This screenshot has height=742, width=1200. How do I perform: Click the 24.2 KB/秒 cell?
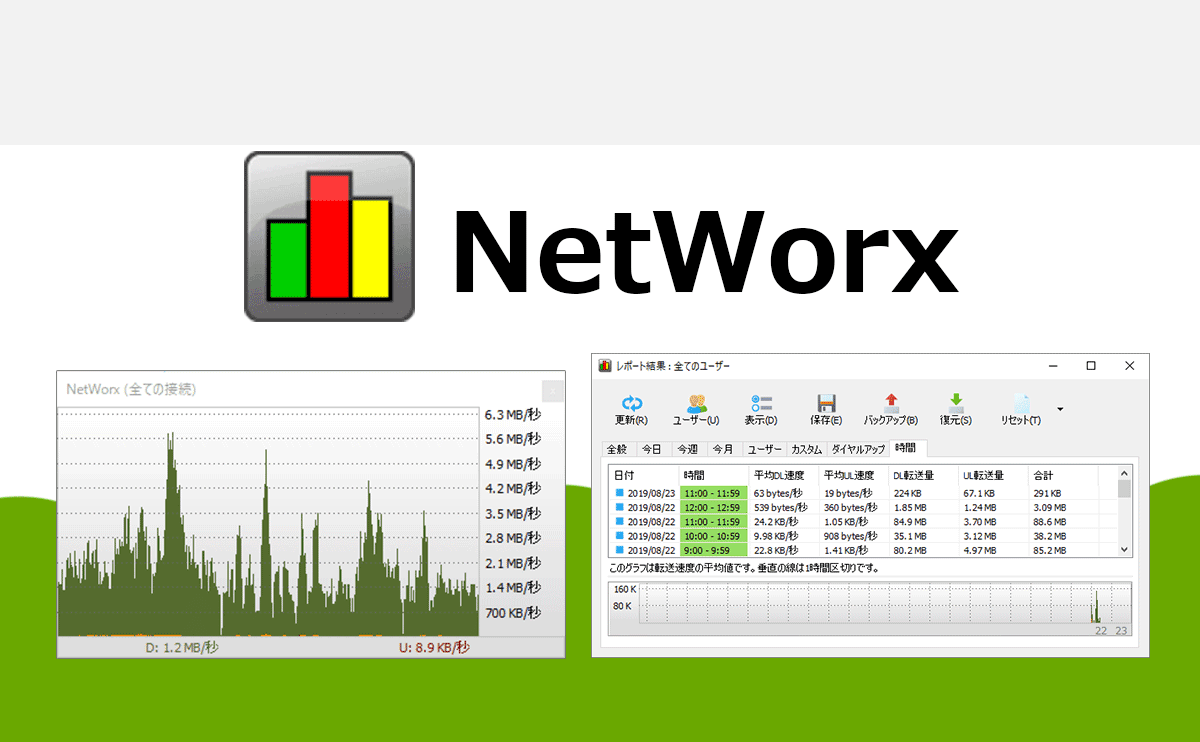pyautogui.click(x=776, y=521)
